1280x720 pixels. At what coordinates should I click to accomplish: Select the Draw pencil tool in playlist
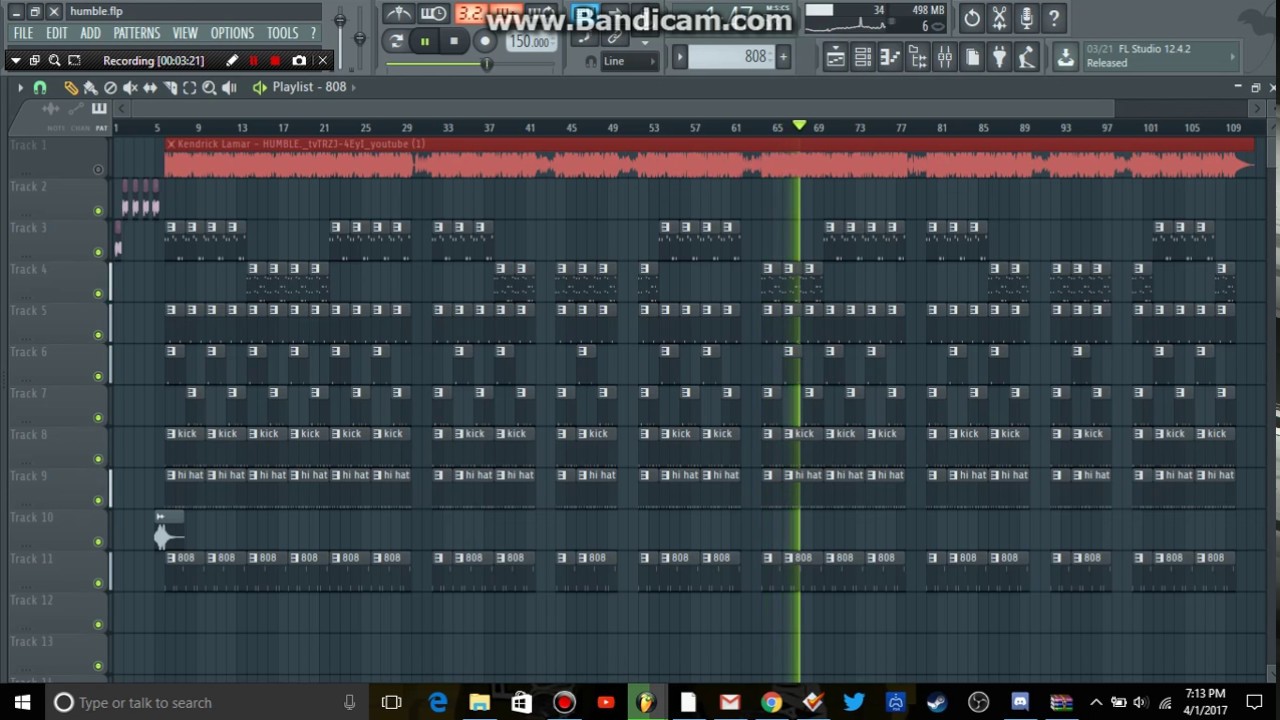point(70,88)
